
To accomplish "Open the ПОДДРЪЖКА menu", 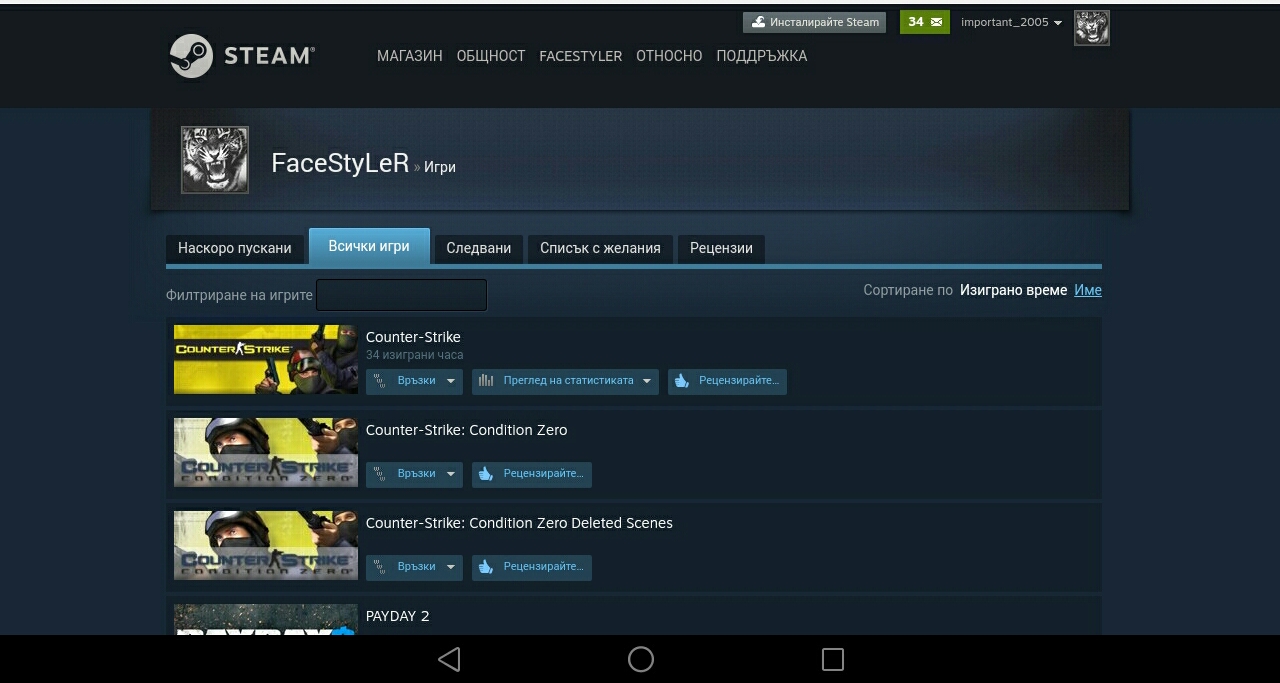I will point(762,56).
